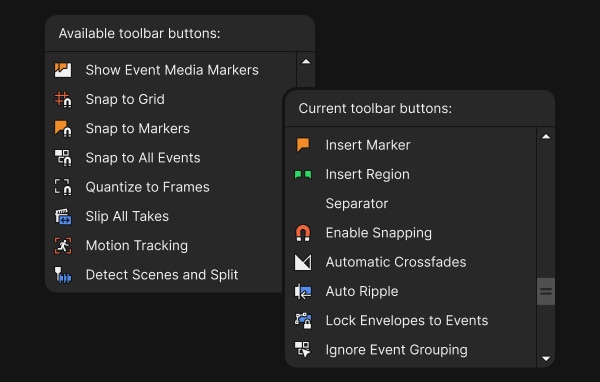Select "Automatic Crossfades" label
Viewport: 600px width, 382px height.
click(396, 262)
